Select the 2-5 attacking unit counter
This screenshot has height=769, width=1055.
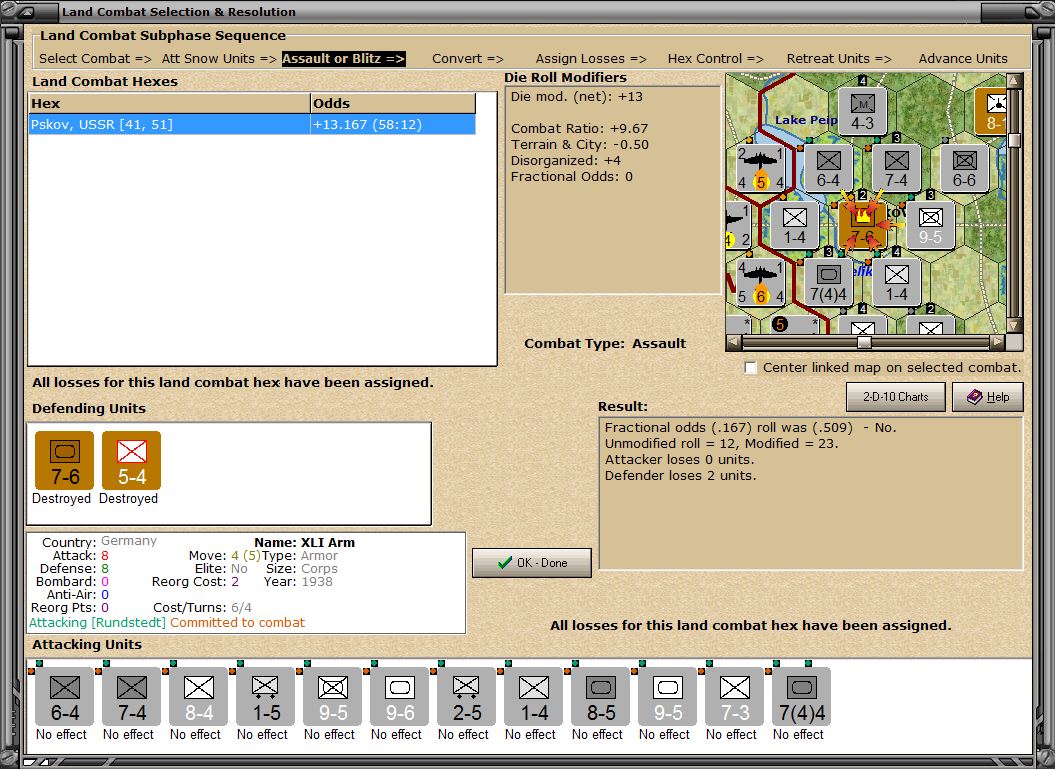(x=466, y=697)
